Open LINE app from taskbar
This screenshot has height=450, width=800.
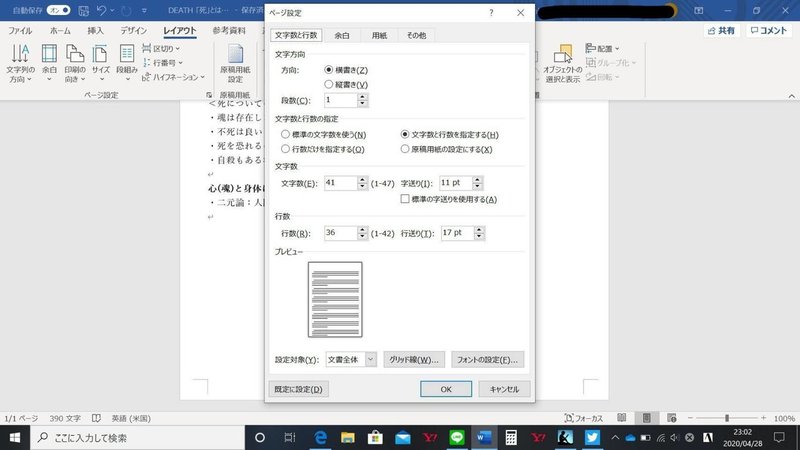click(x=457, y=437)
